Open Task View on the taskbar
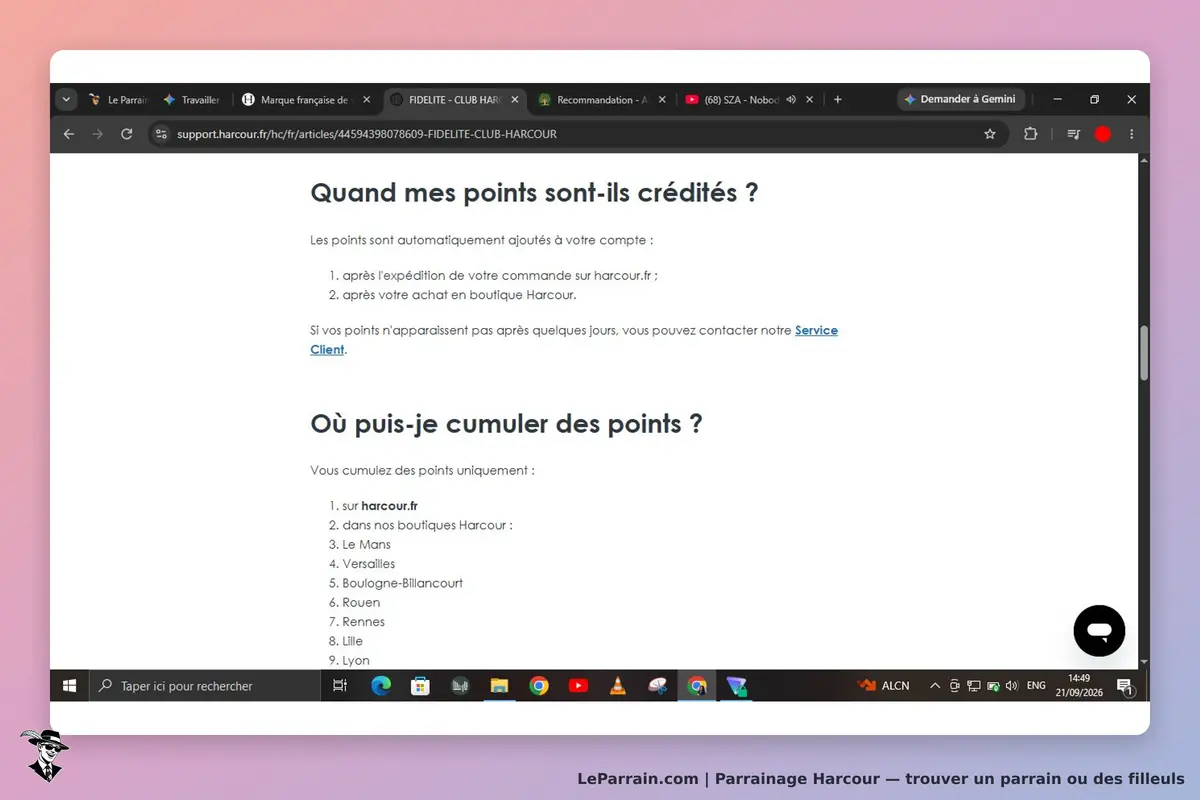Image resolution: width=1200 pixels, height=800 pixels. point(339,686)
